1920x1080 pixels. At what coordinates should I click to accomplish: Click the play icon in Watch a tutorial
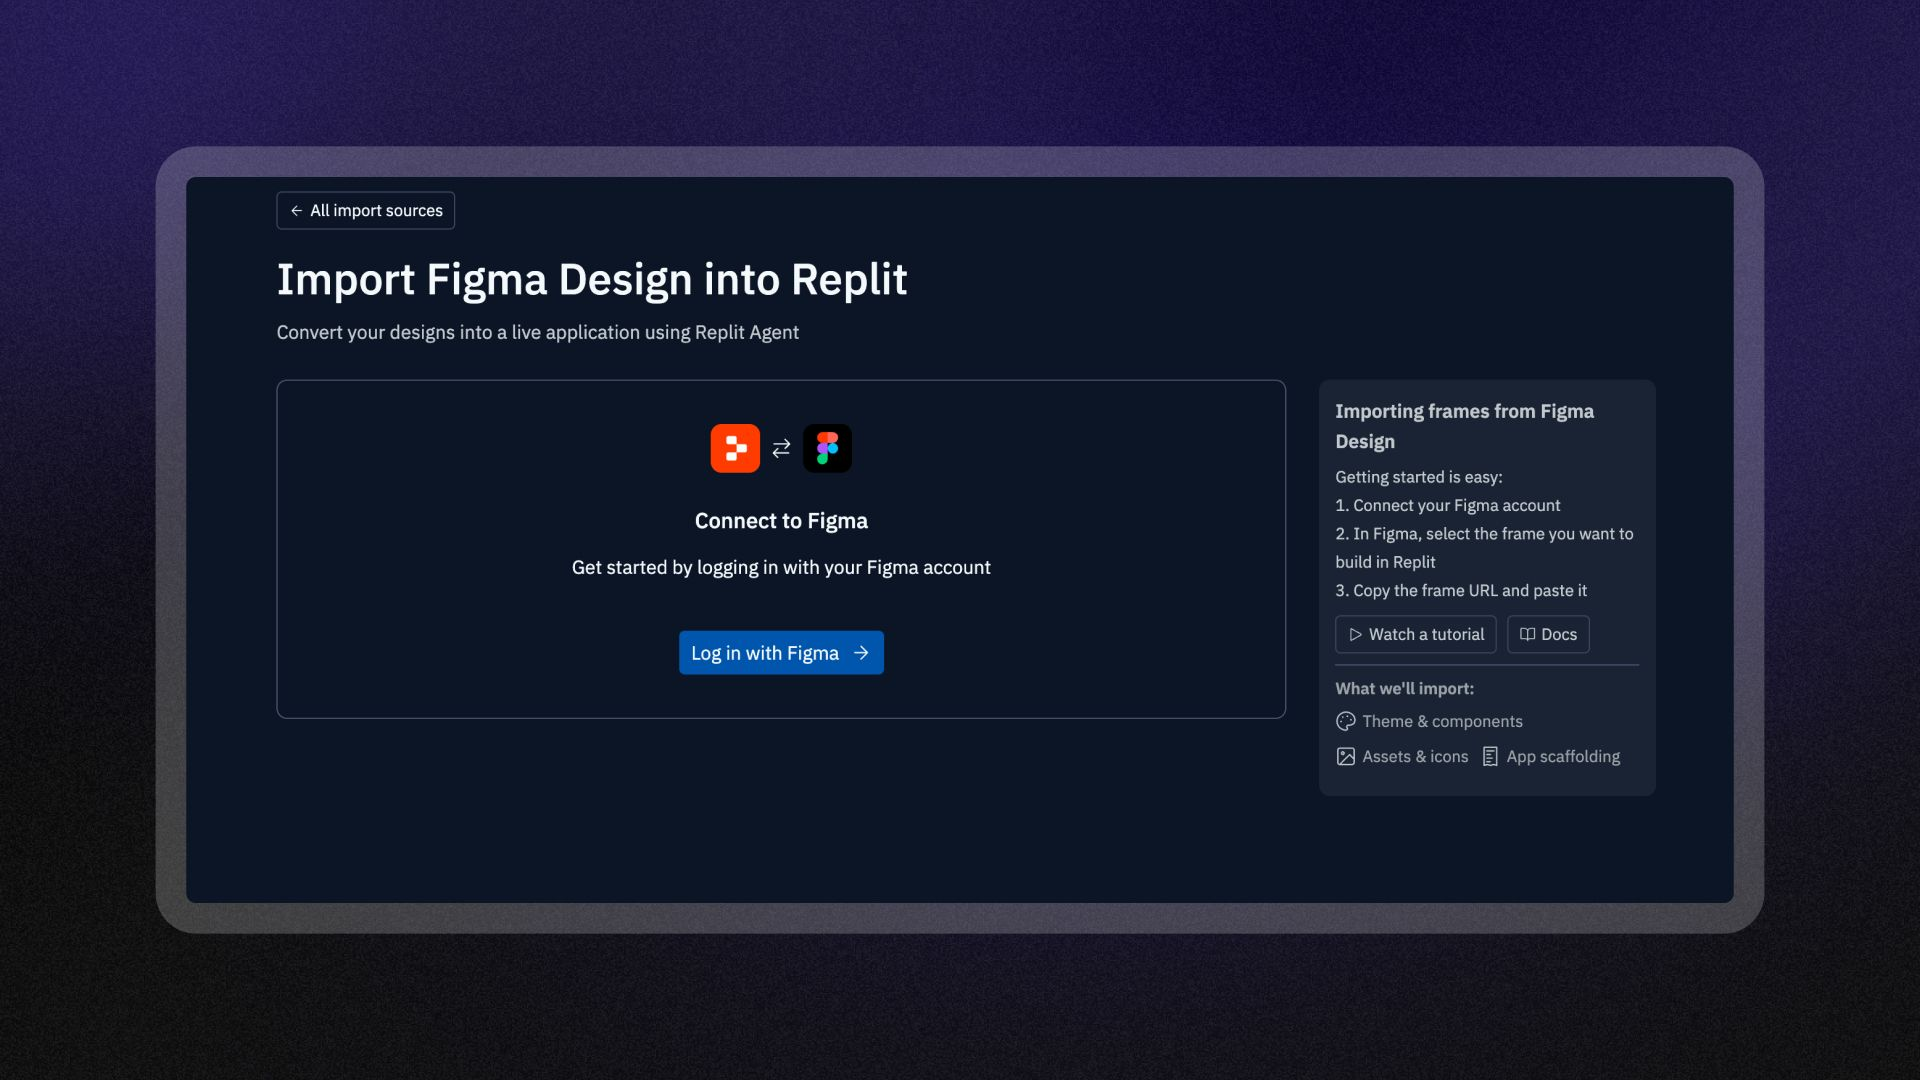(1355, 635)
